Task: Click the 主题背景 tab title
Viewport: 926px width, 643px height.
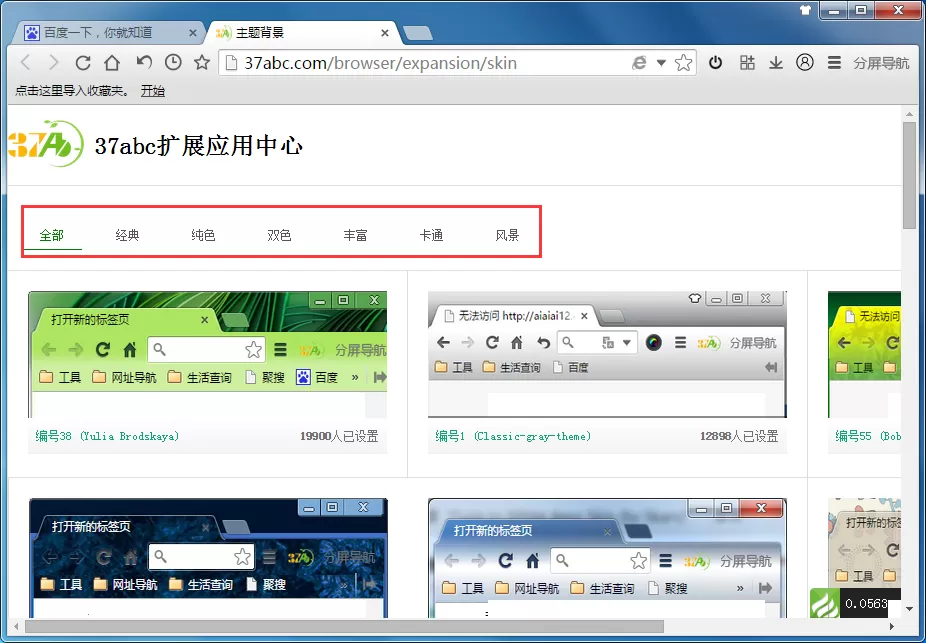Action: click(x=260, y=33)
